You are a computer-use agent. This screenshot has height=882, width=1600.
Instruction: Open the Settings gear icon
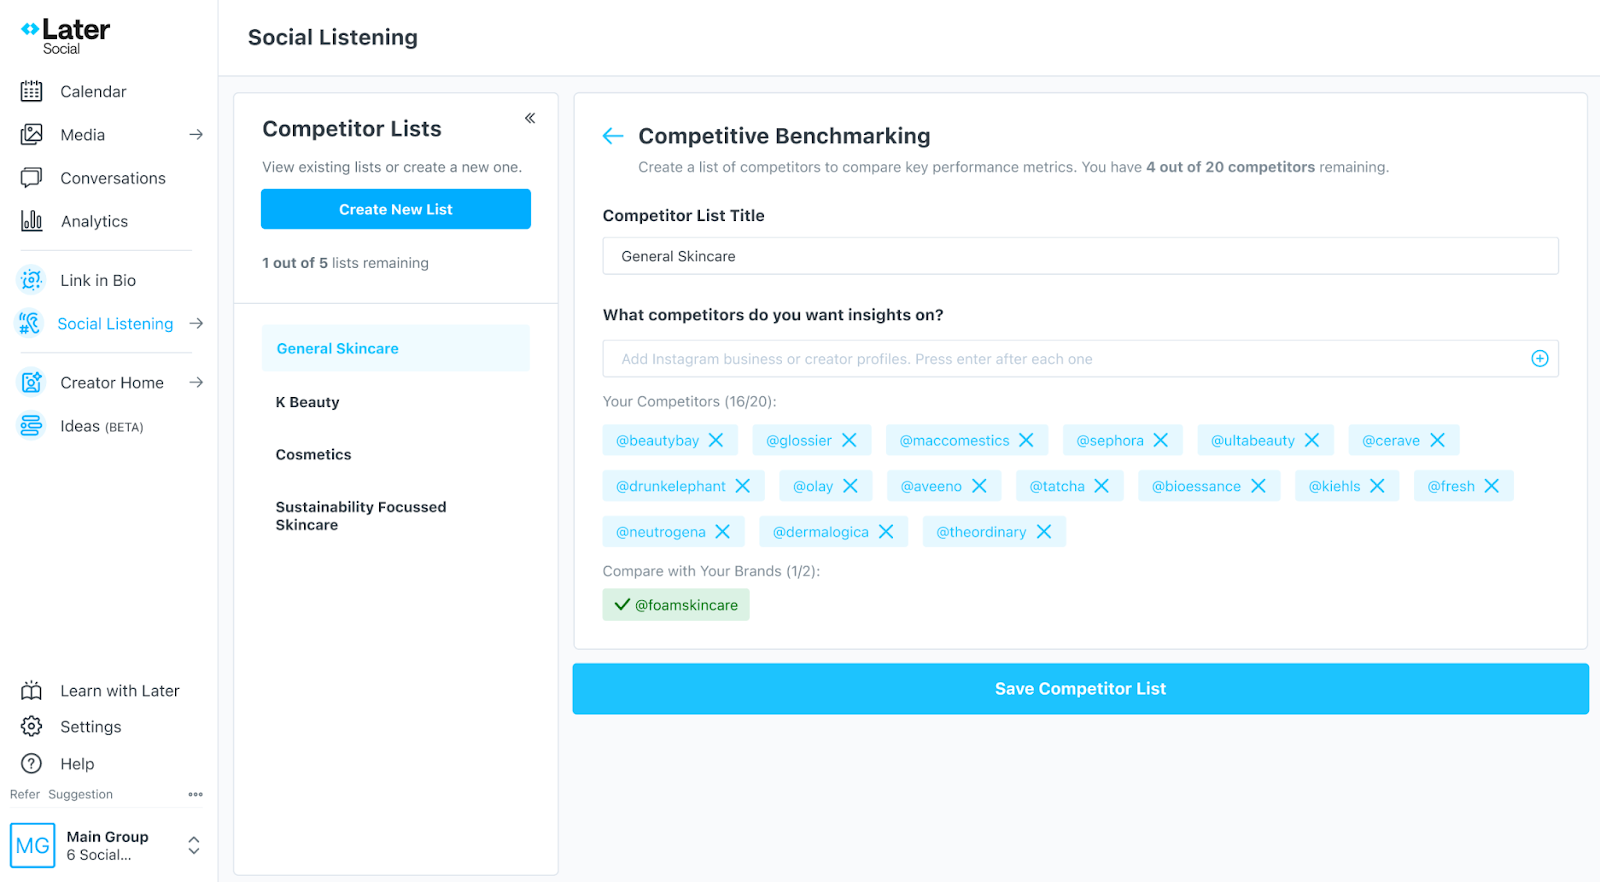click(32, 726)
